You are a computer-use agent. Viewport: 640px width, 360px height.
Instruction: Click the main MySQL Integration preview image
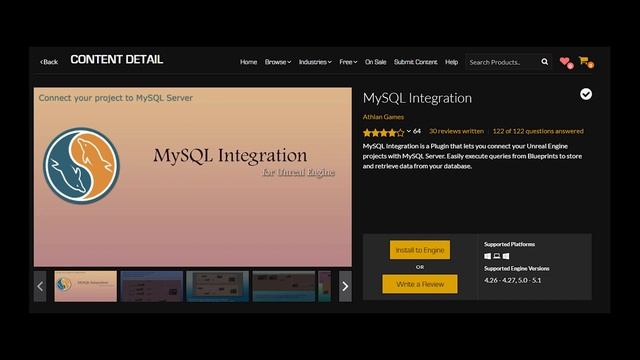point(193,177)
